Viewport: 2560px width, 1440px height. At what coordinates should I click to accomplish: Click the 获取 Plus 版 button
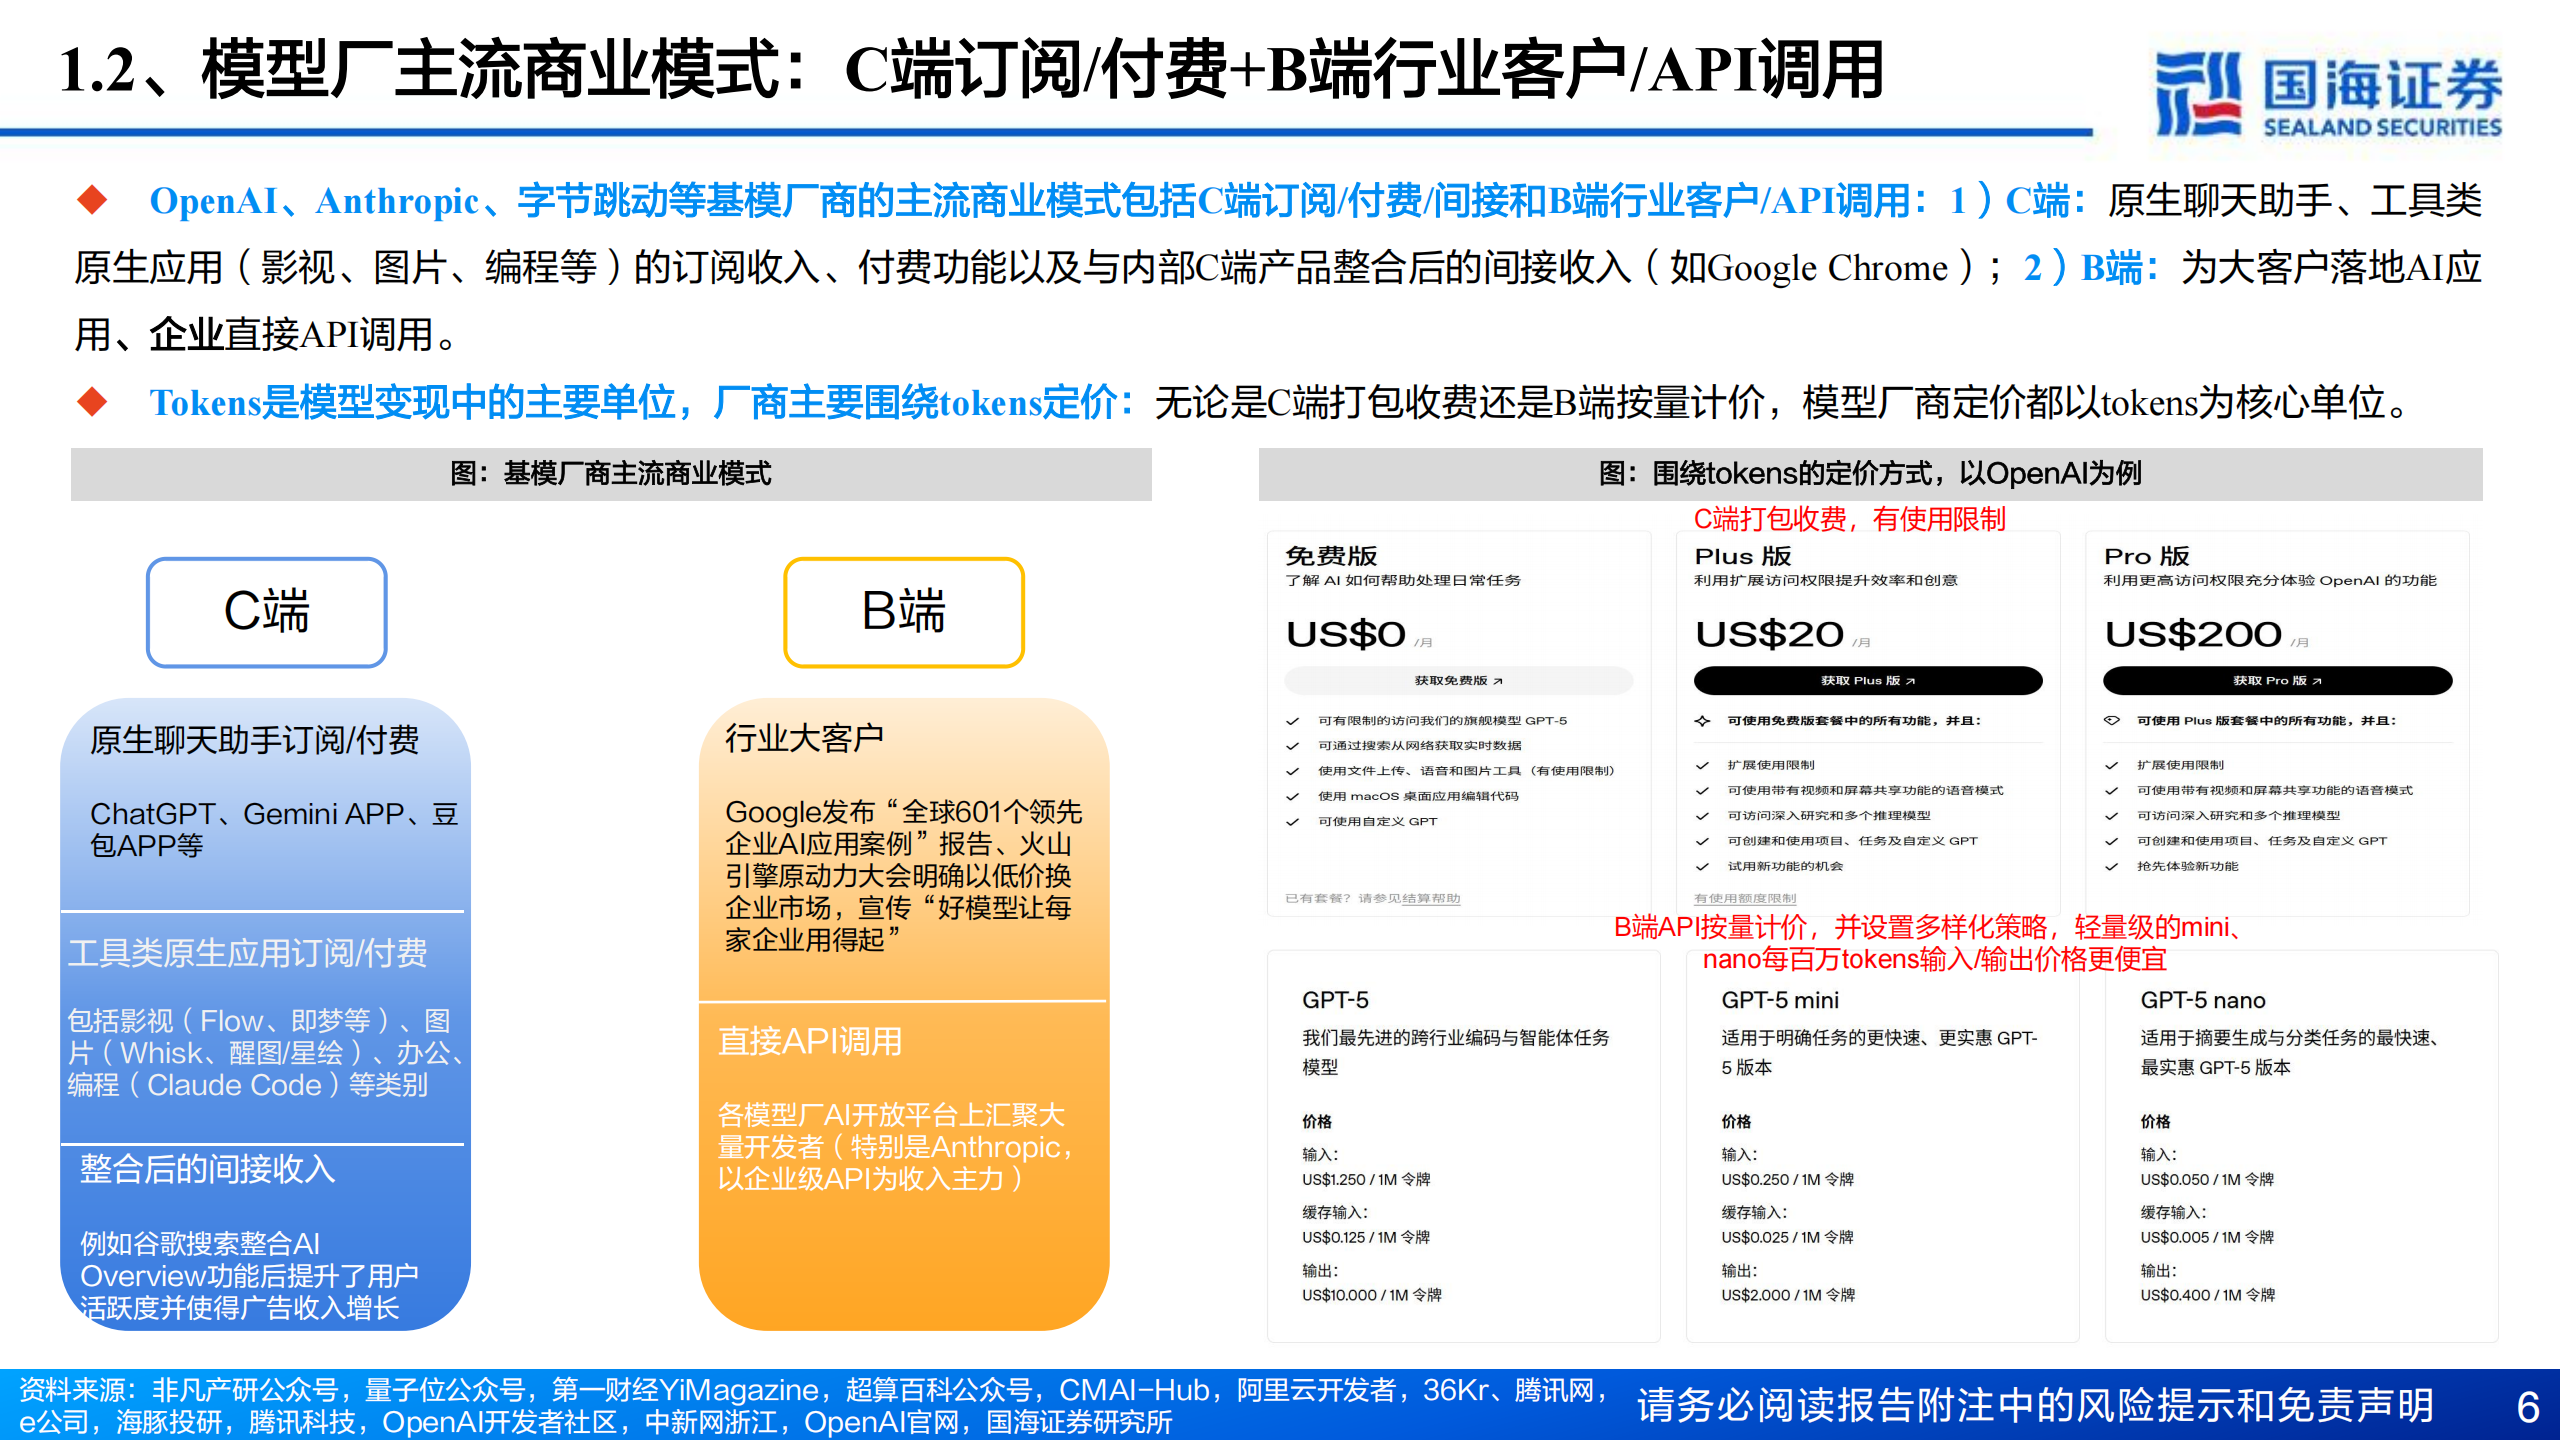1867,681
